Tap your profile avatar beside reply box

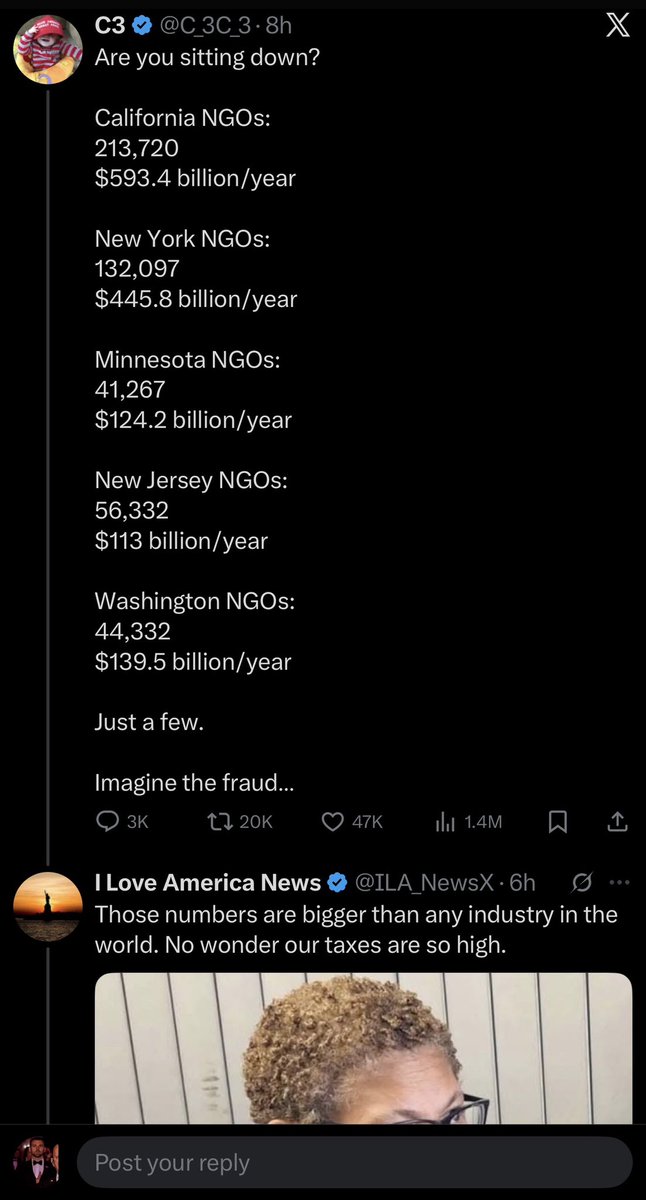coord(35,1163)
